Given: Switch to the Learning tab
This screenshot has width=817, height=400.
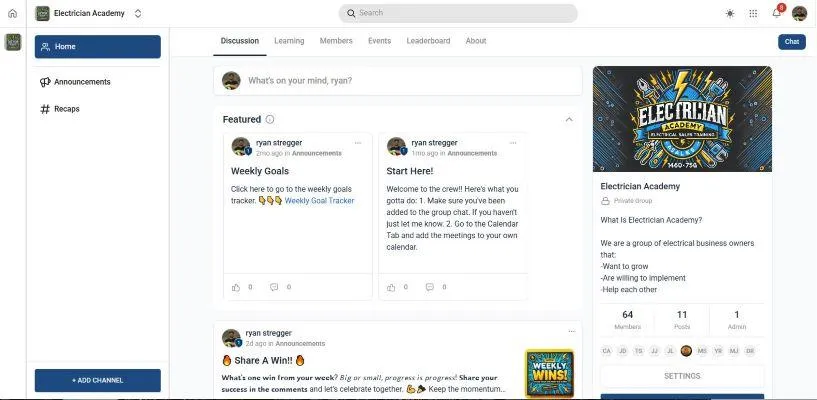Looking at the screenshot, I should [289, 41].
